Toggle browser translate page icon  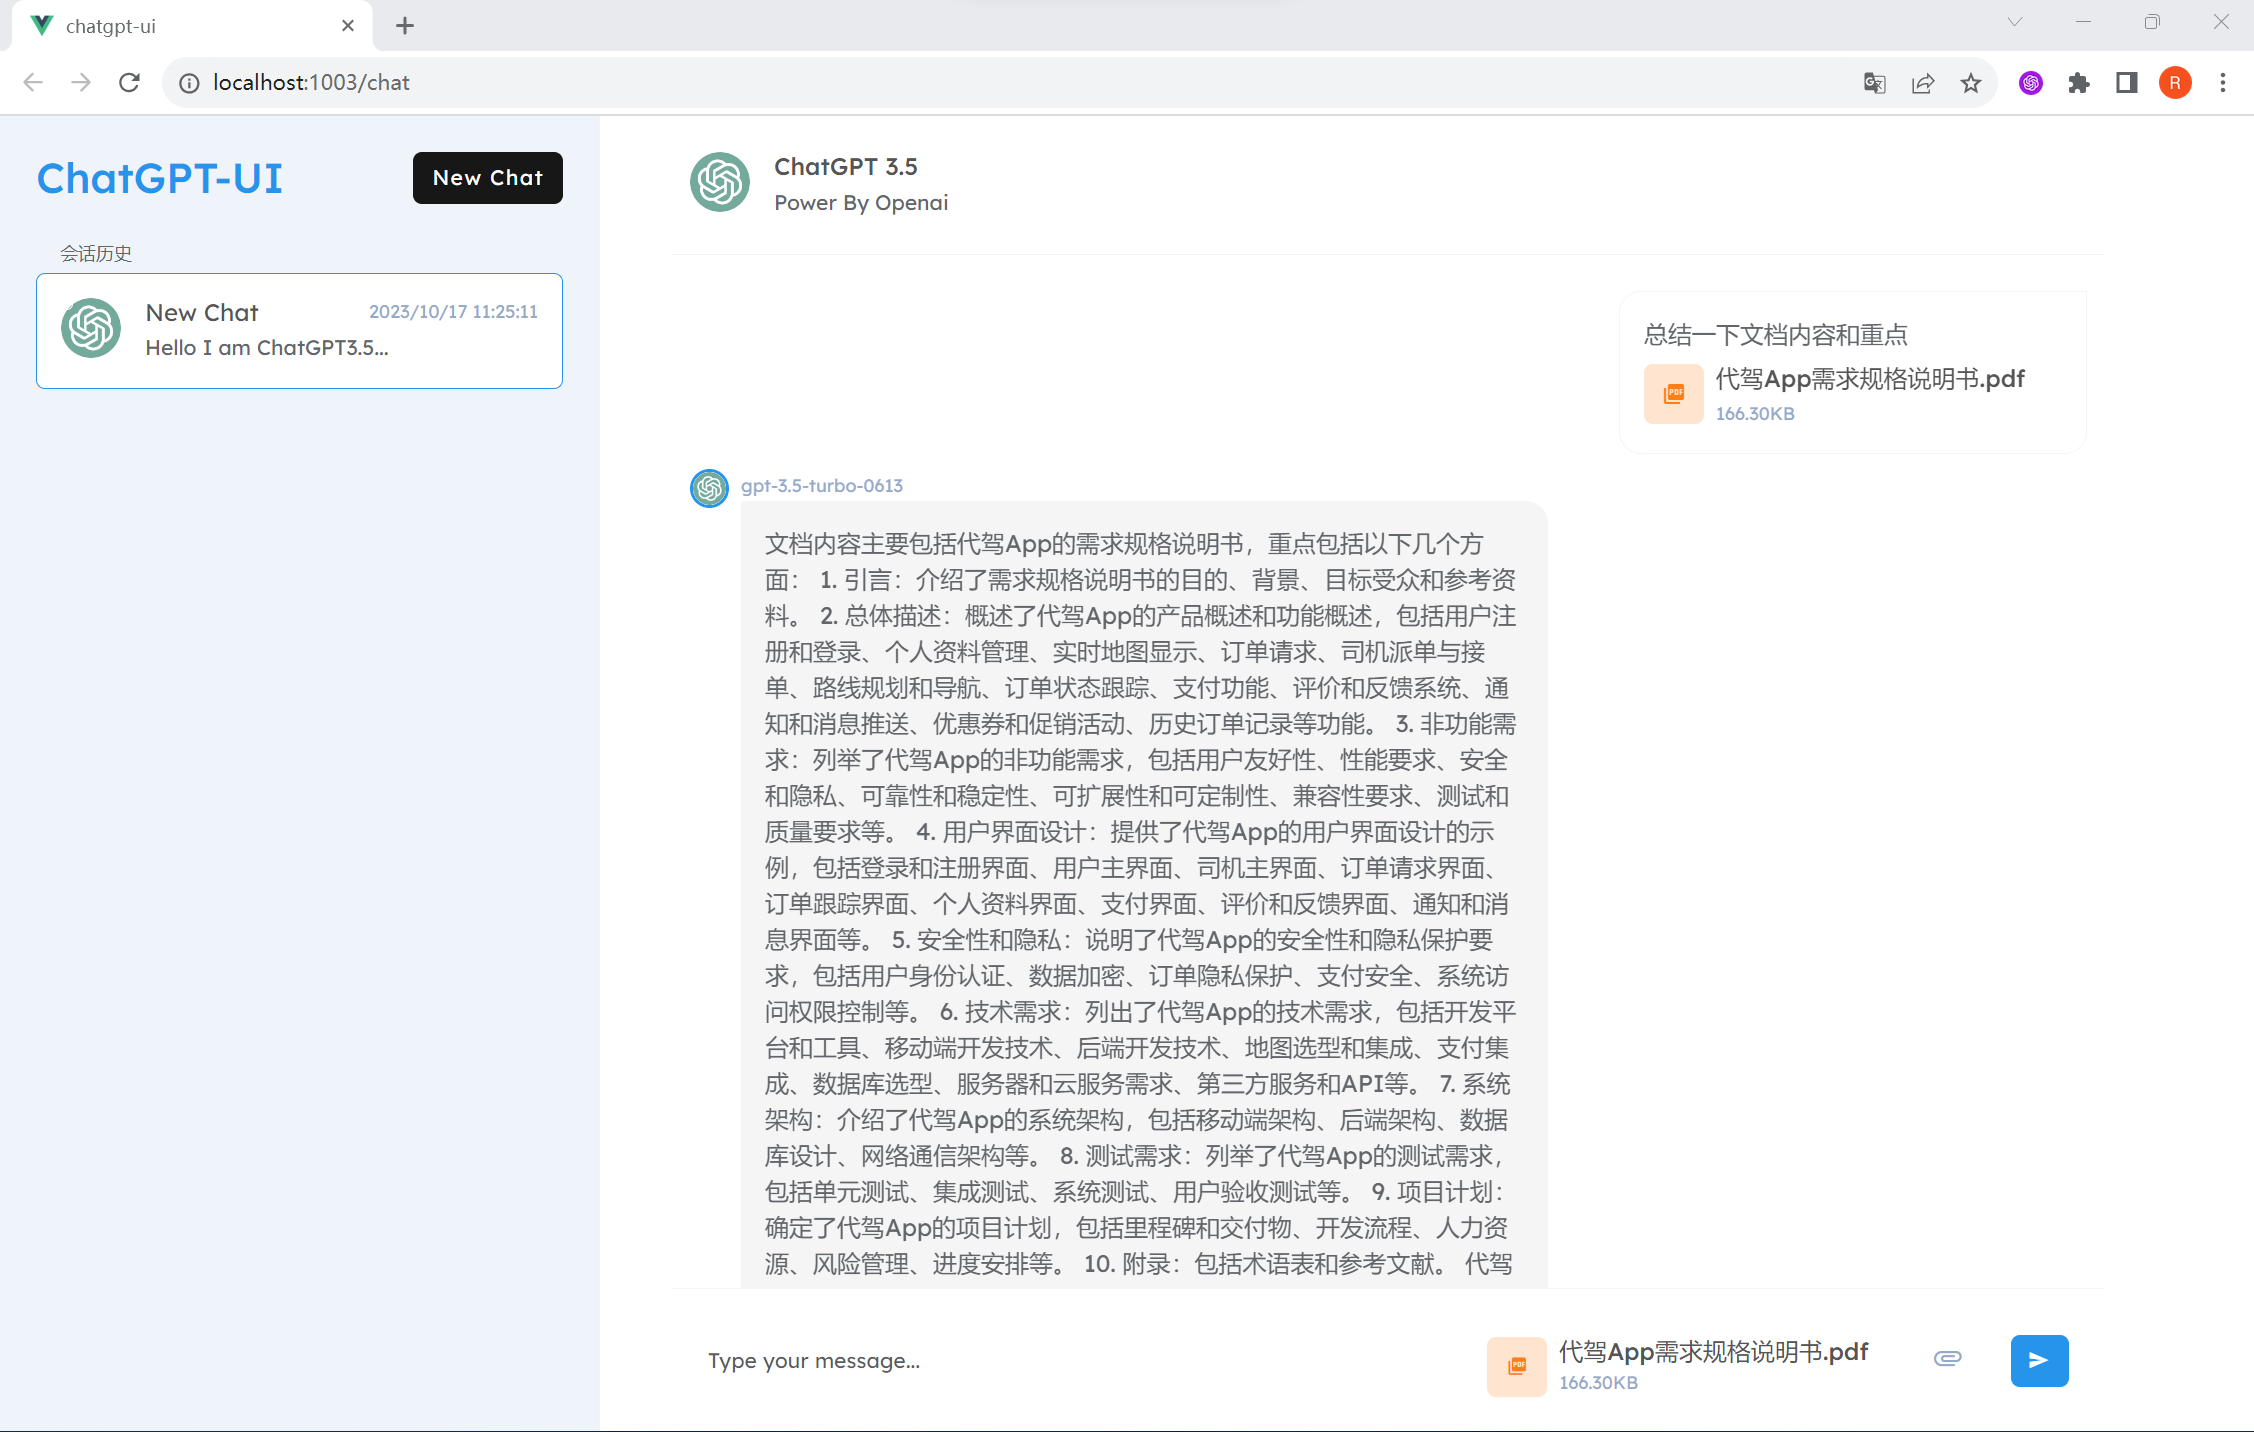tap(1874, 82)
